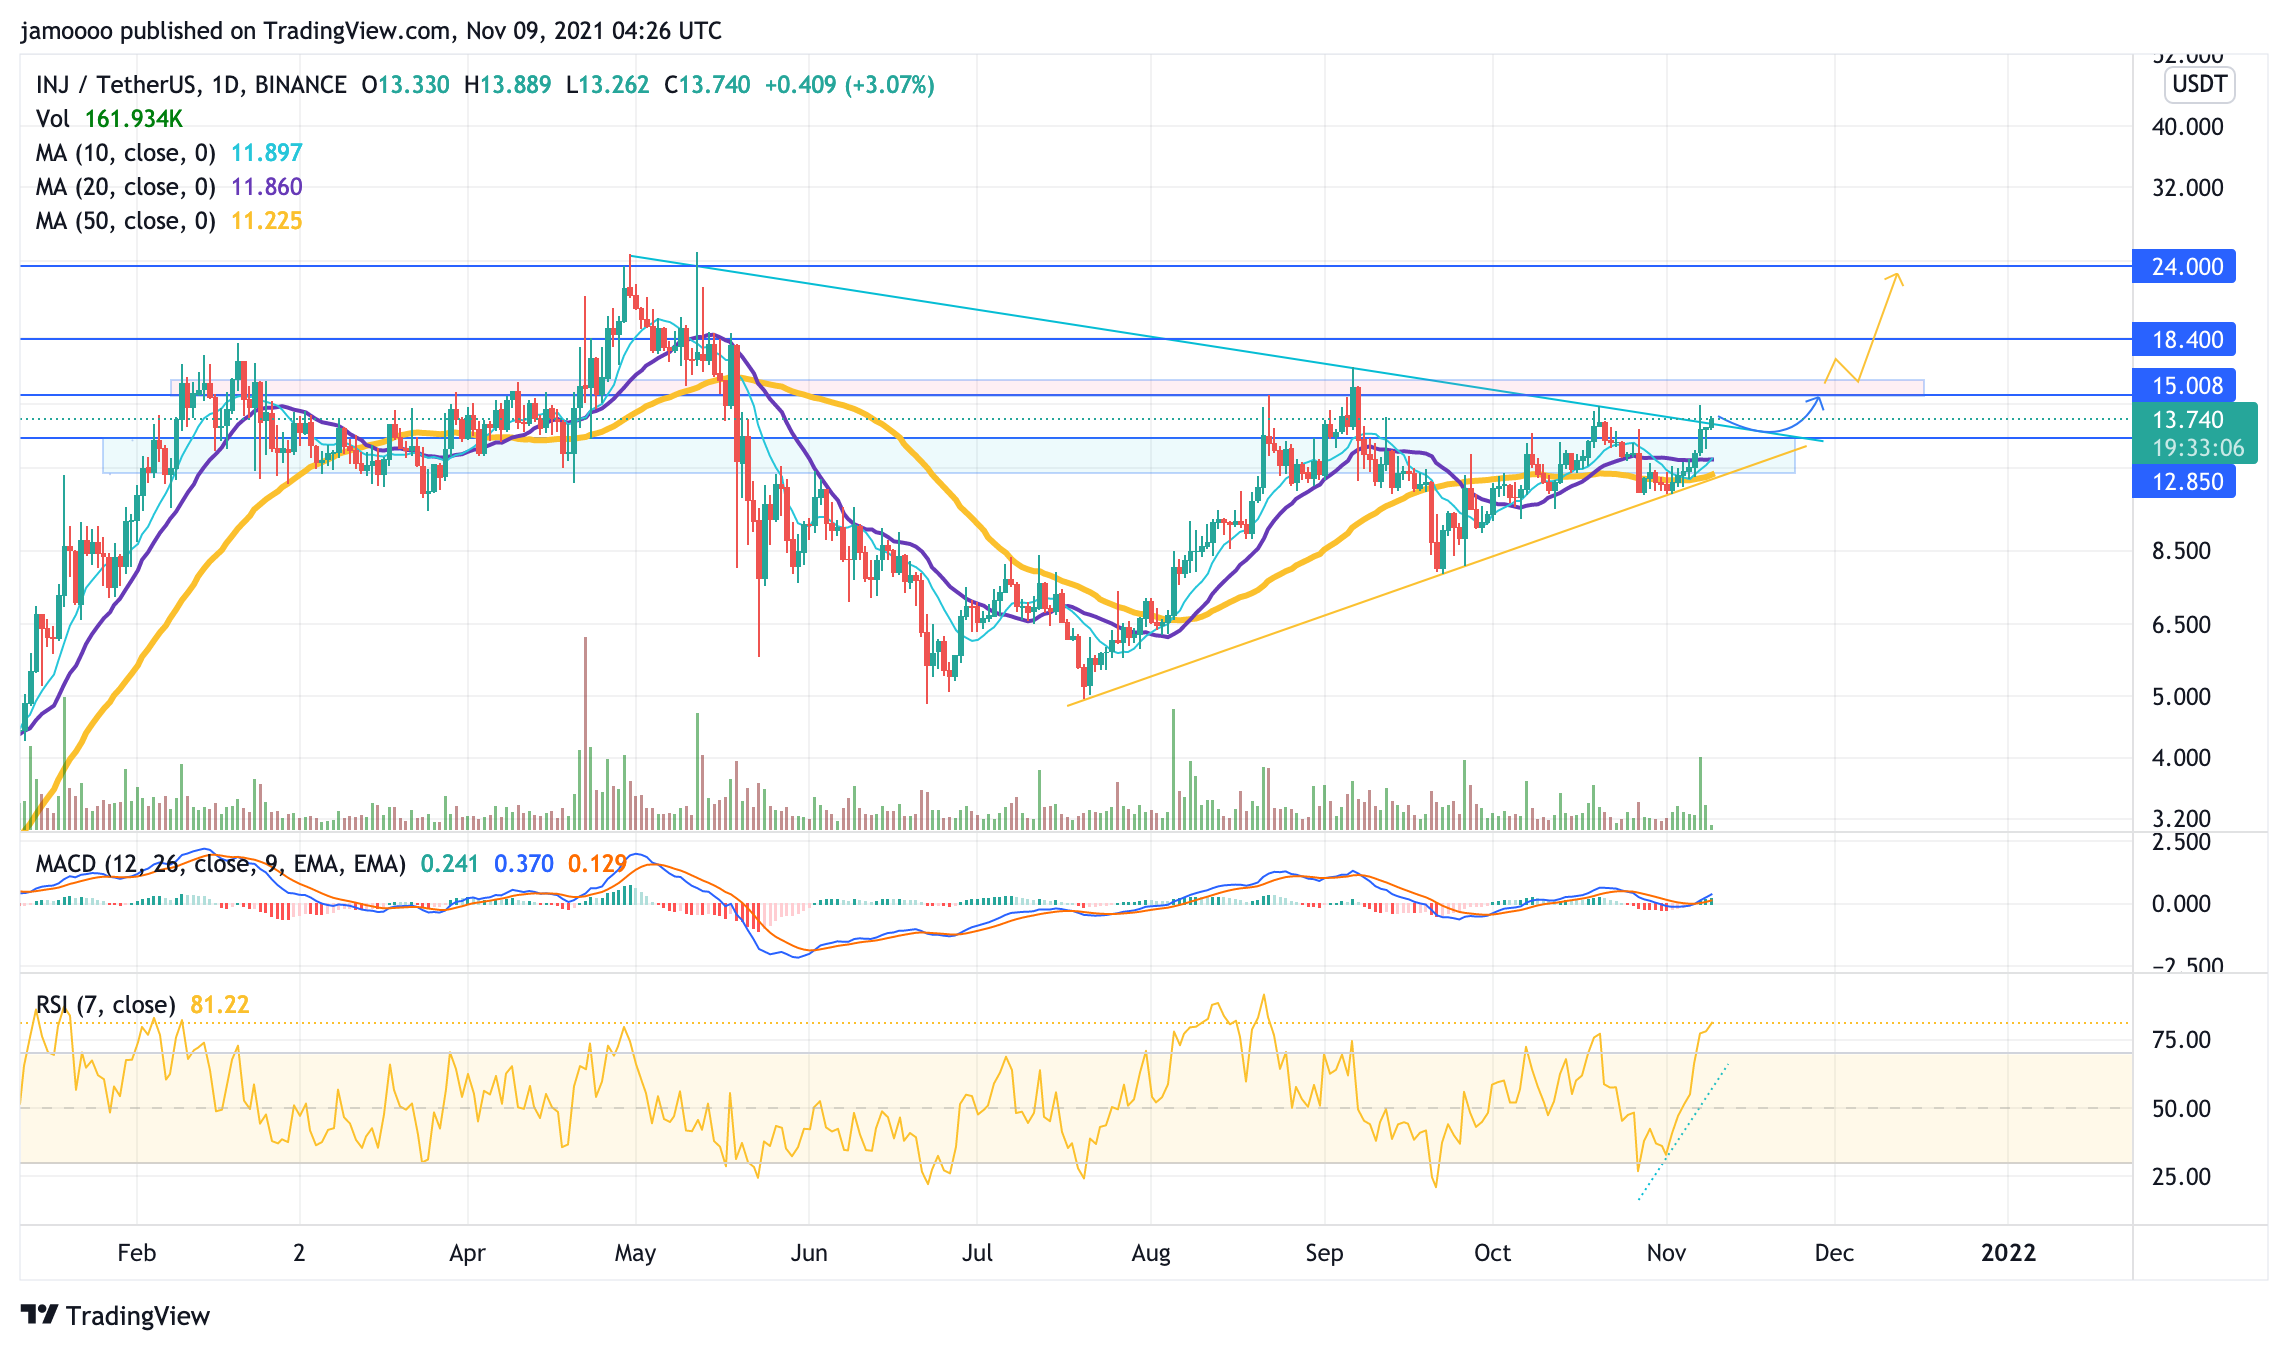Click the Aug label on time axis
Viewport: 2288px width, 1350px height.
(1151, 1253)
